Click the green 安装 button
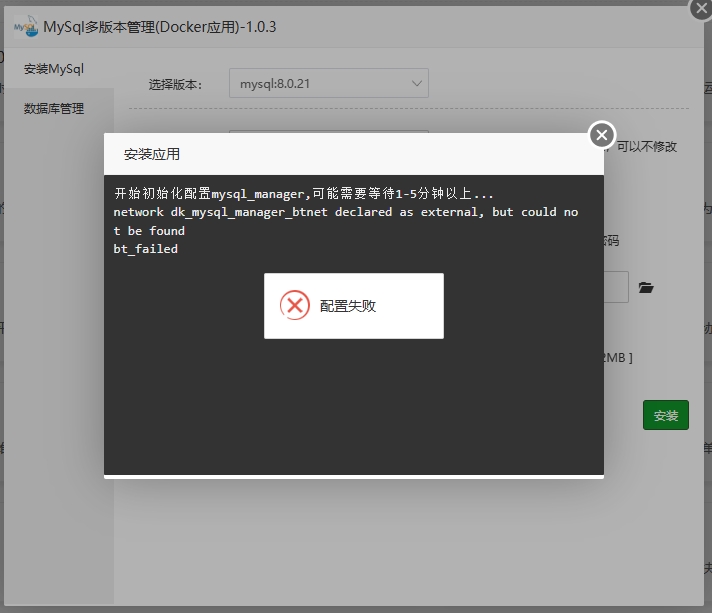 pyautogui.click(x=666, y=415)
